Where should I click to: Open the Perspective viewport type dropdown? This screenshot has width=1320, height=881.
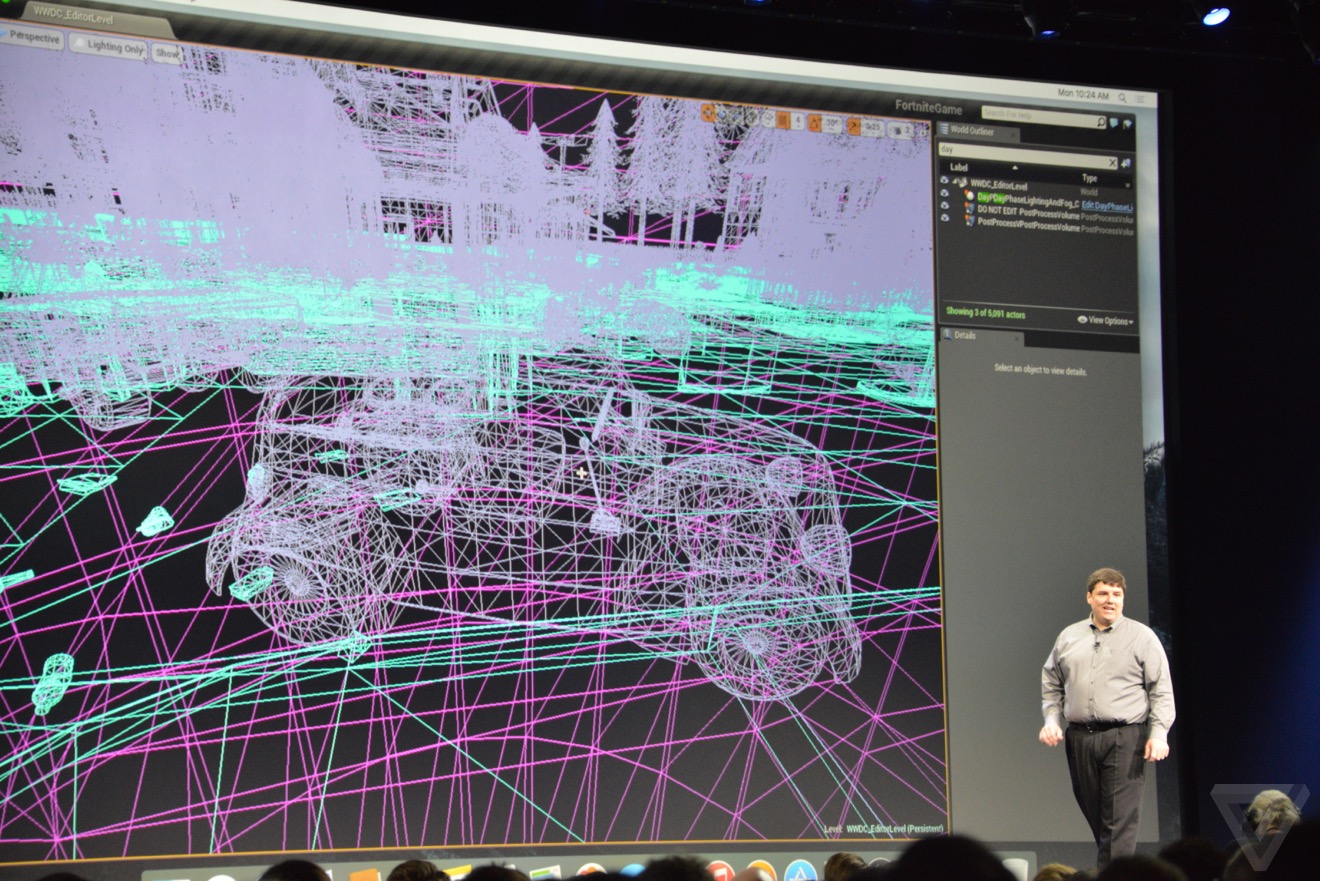pyautogui.click(x=32, y=40)
